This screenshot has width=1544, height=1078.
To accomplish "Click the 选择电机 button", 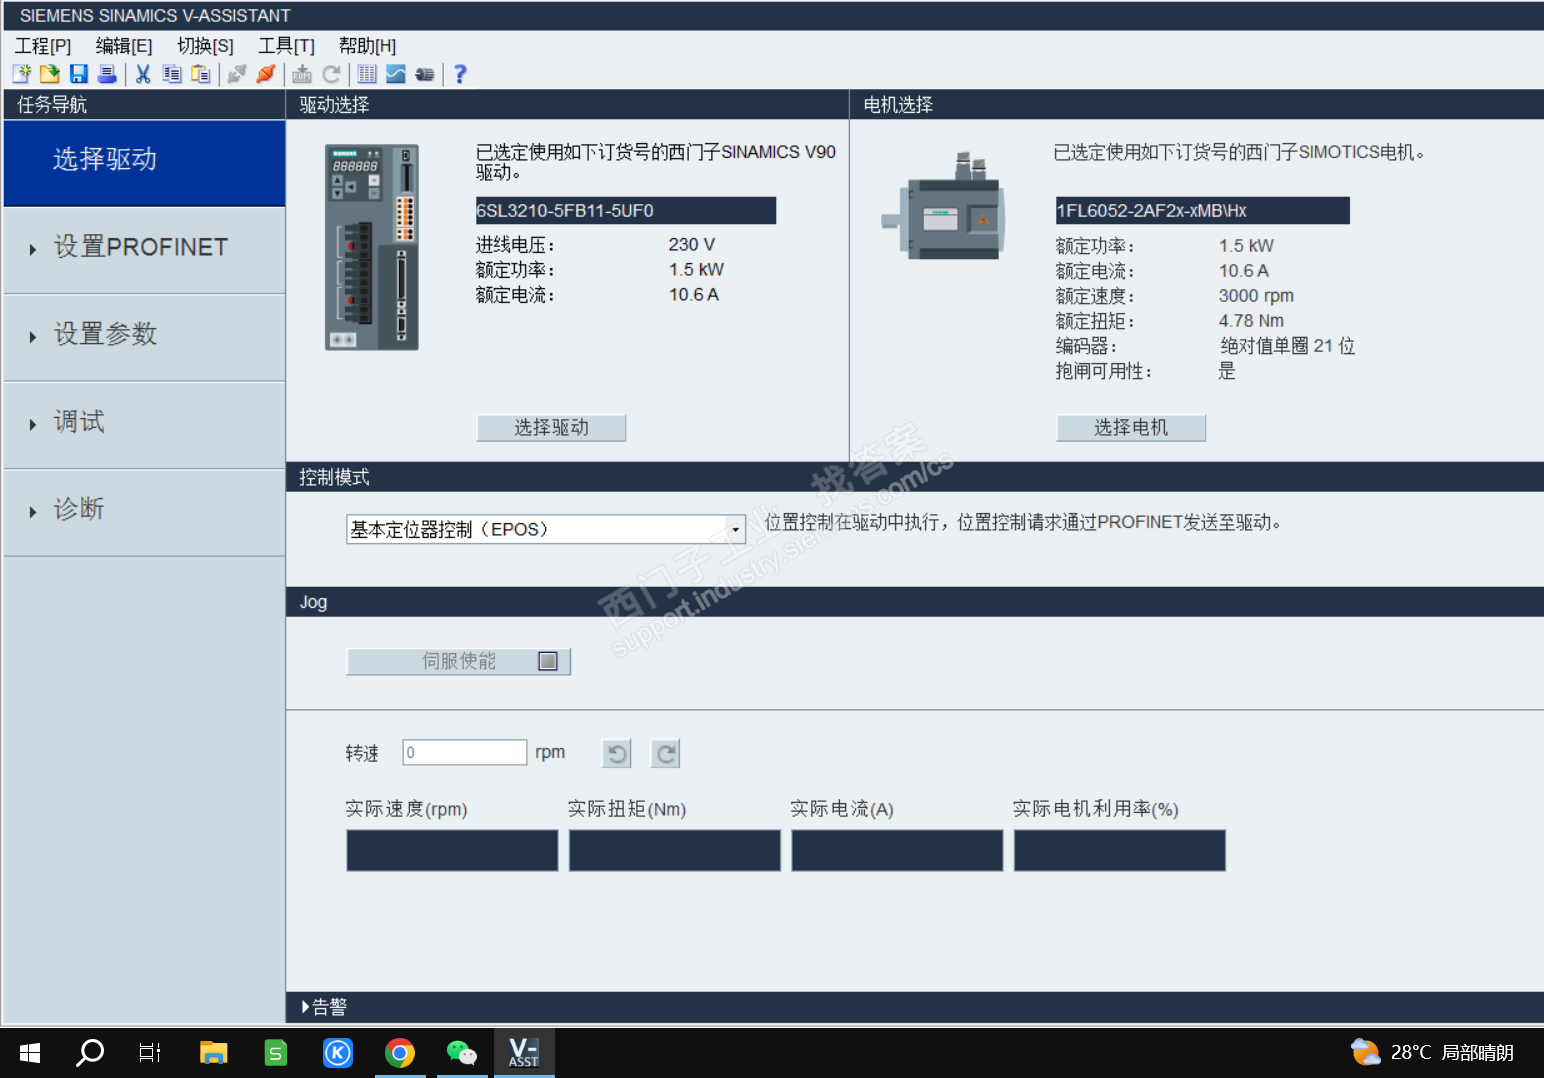I will (1131, 428).
